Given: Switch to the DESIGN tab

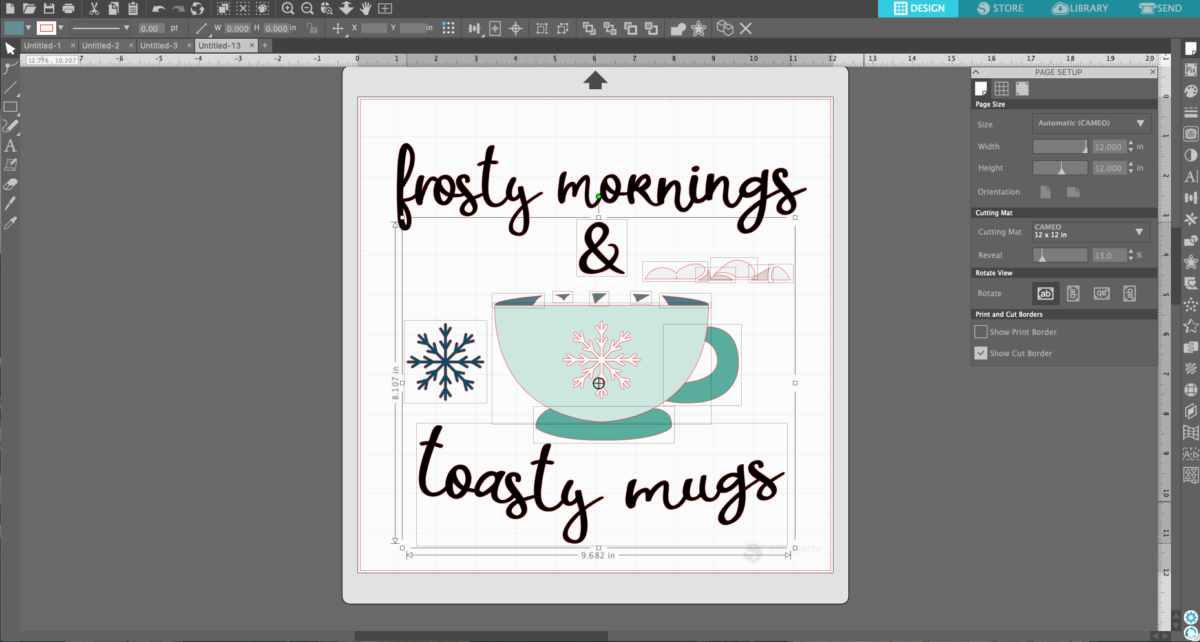Looking at the screenshot, I should (x=918, y=8).
